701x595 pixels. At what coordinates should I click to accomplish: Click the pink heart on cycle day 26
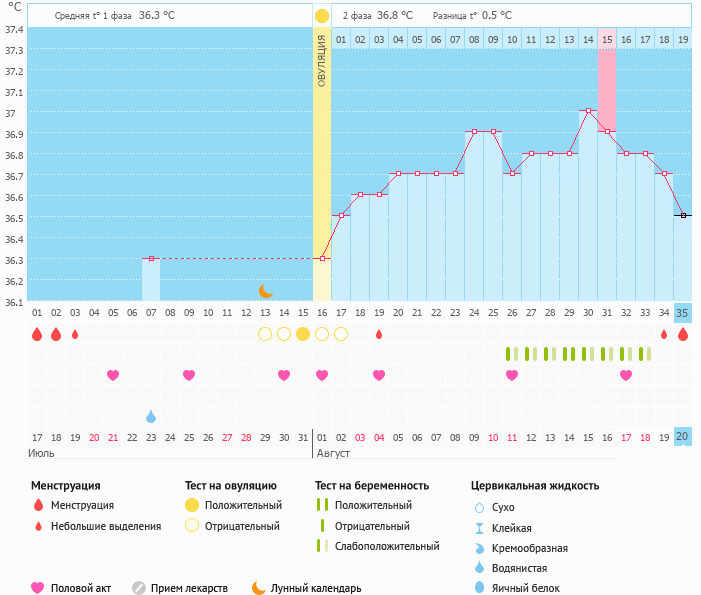coord(512,375)
